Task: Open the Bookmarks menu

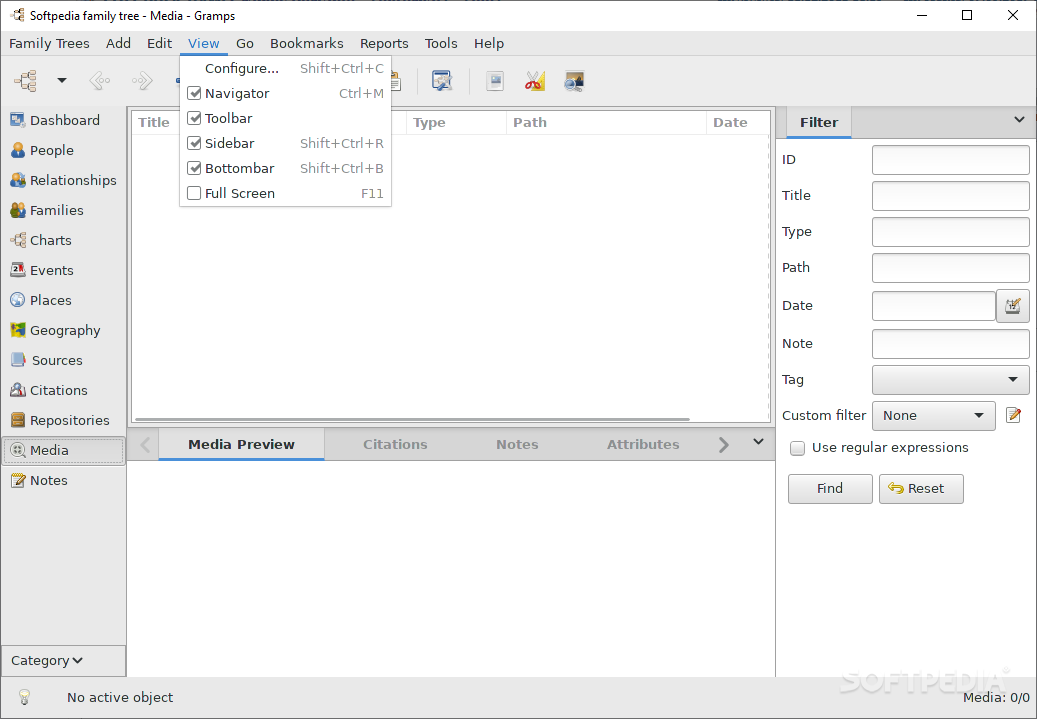Action: [307, 43]
